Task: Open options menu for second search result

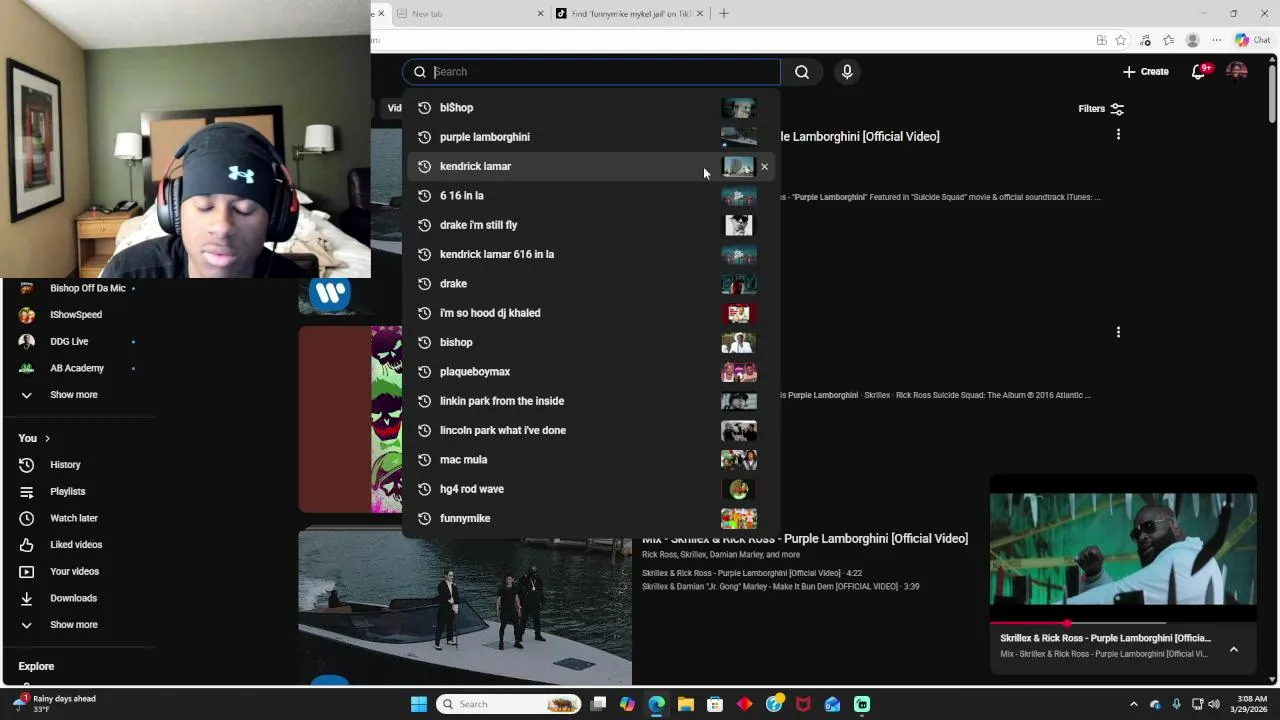Action: tap(1118, 332)
